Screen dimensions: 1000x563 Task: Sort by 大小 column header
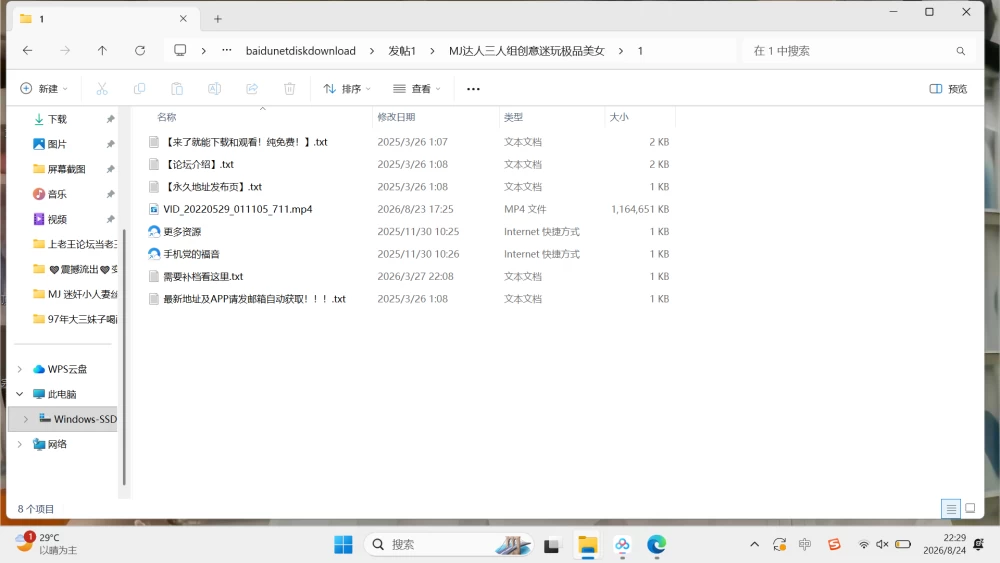click(619, 117)
